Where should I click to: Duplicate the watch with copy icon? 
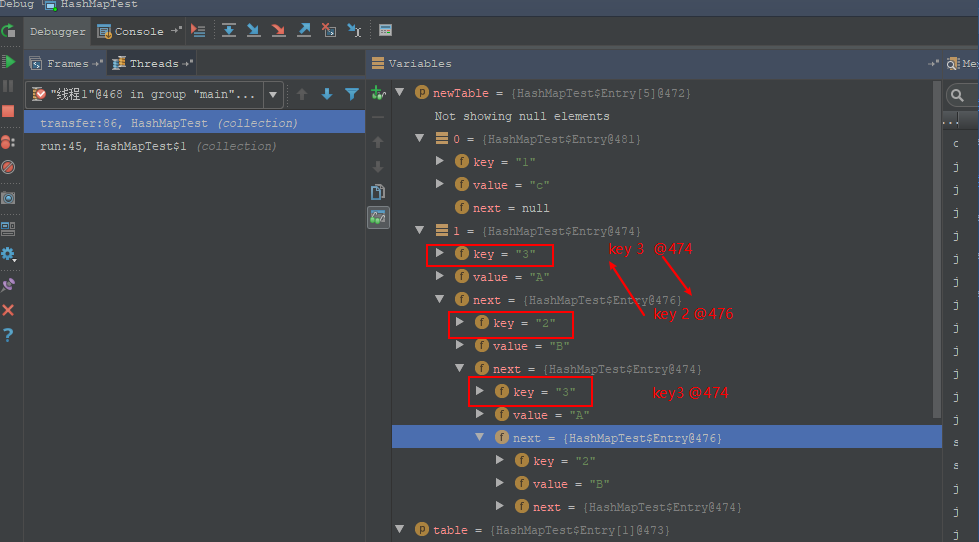coord(378,192)
